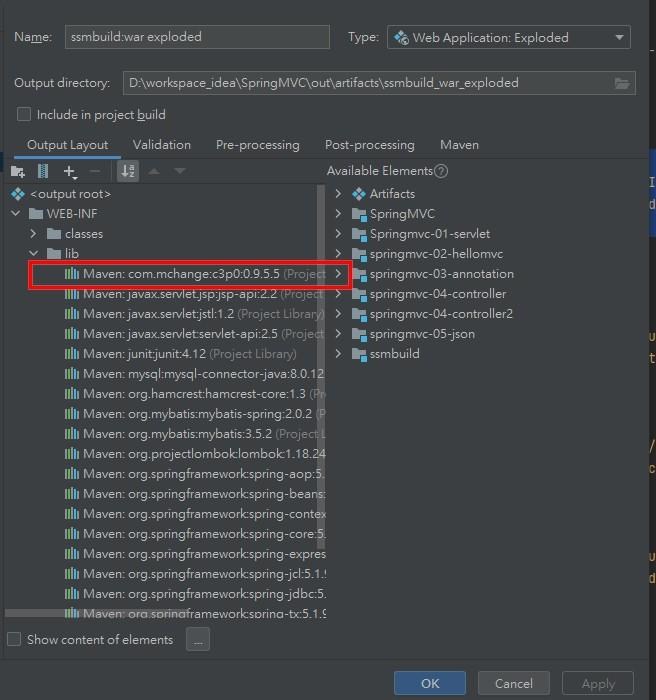This screenshot has height=700, width=656.
Task: Switch to the Validation tab
Action: [x=161, y=145]
